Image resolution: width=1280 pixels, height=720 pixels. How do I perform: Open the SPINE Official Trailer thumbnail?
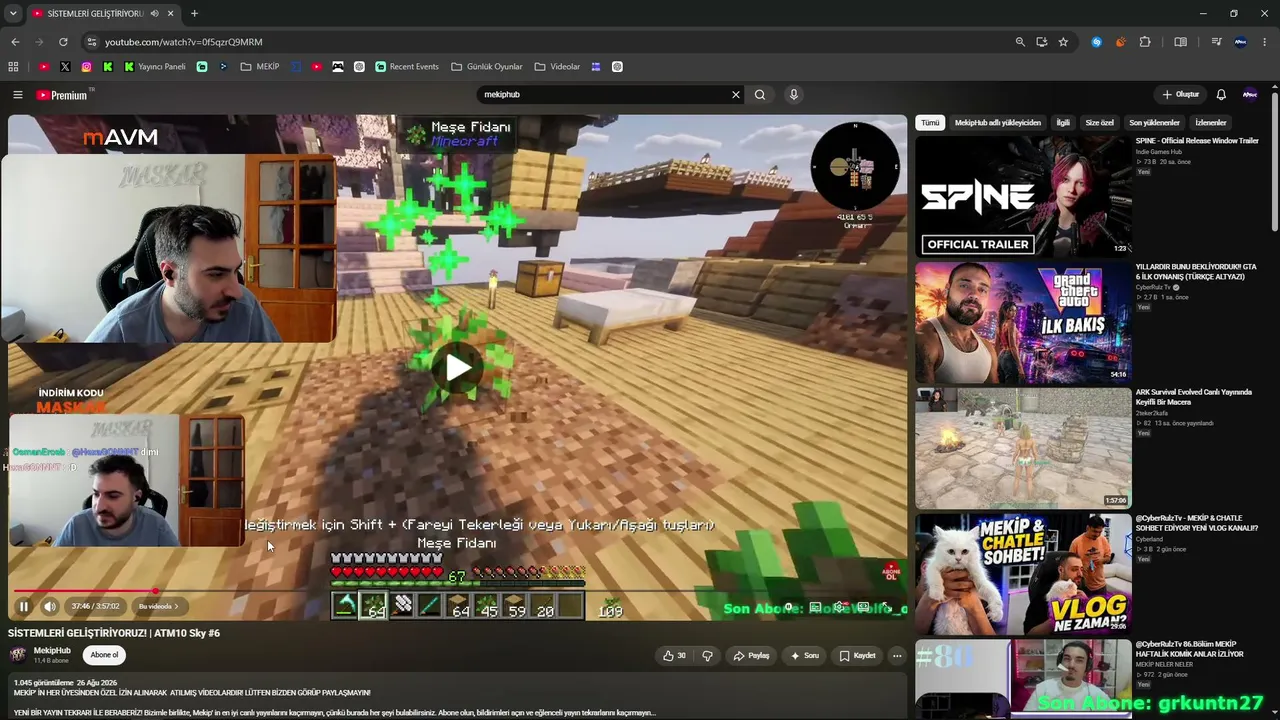pos(1023,196)
